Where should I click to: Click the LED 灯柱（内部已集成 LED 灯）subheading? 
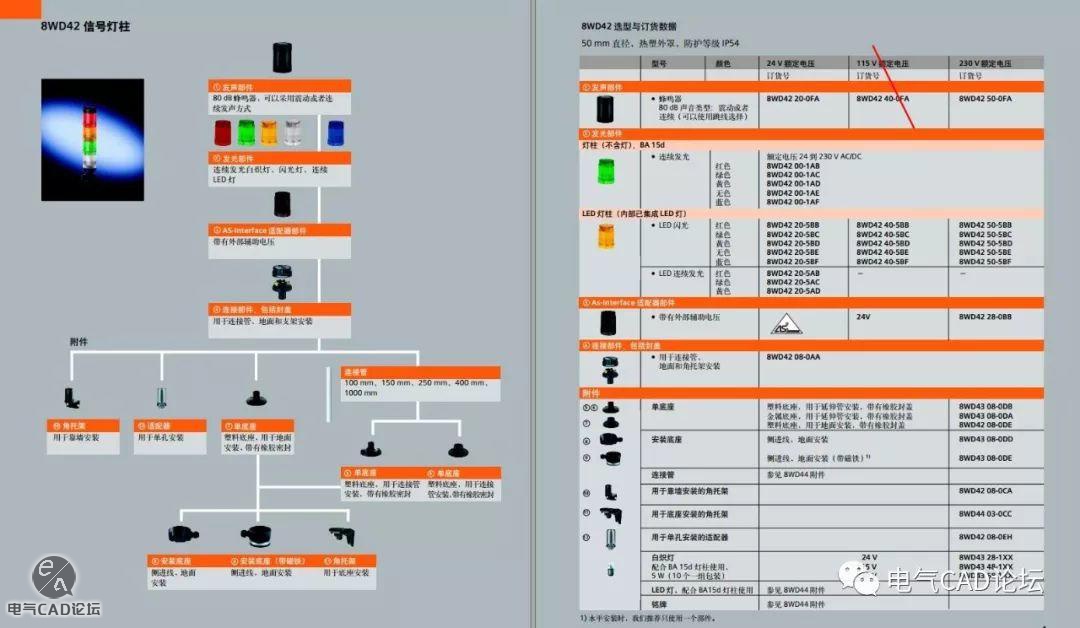tap(634, 213)
